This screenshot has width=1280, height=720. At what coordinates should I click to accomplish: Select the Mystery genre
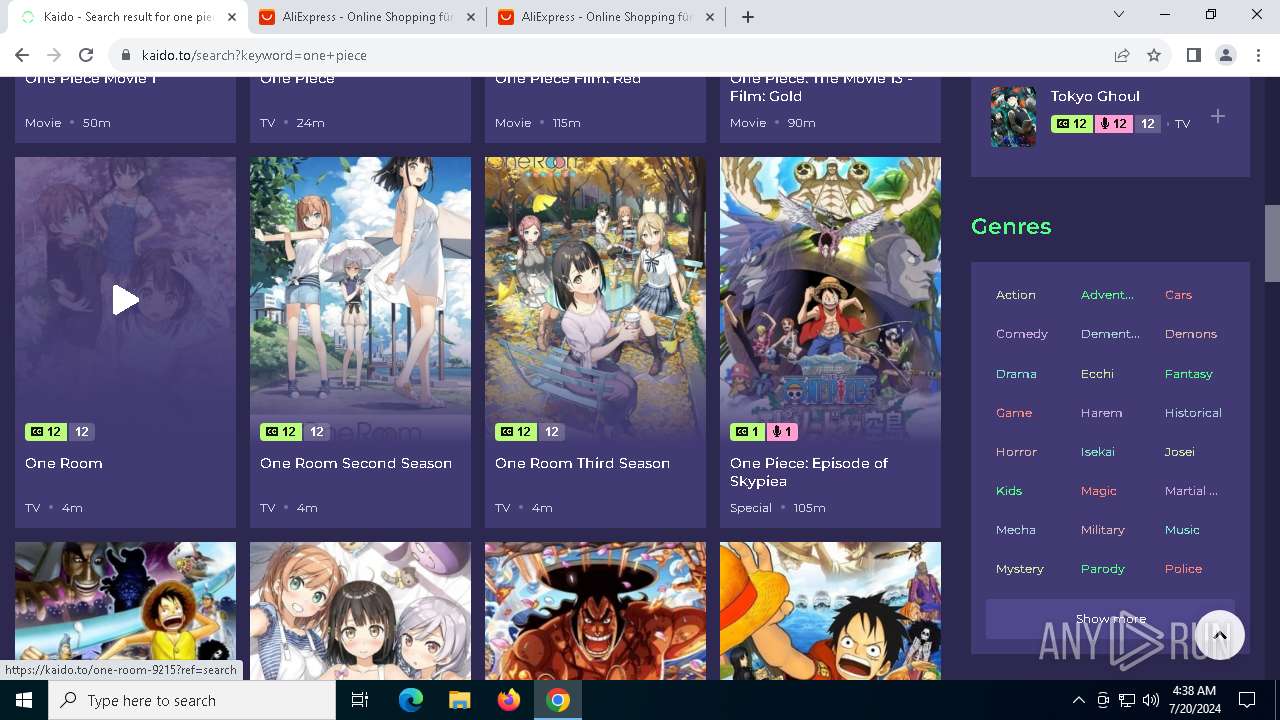pyautogui.click(x=1019, y=569)
